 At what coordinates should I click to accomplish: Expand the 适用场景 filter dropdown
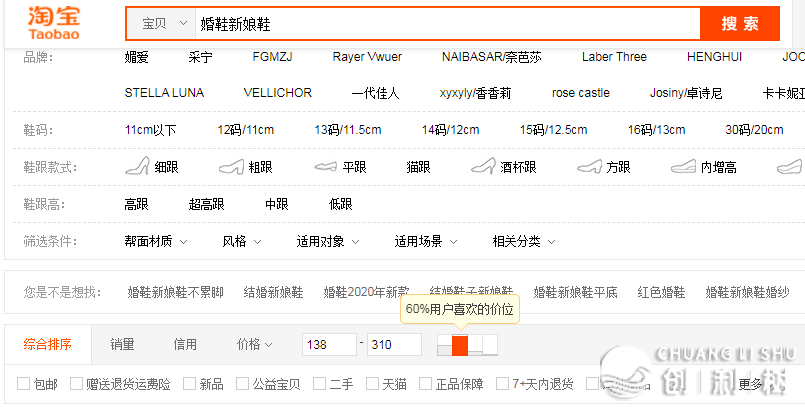coord(426,241)
